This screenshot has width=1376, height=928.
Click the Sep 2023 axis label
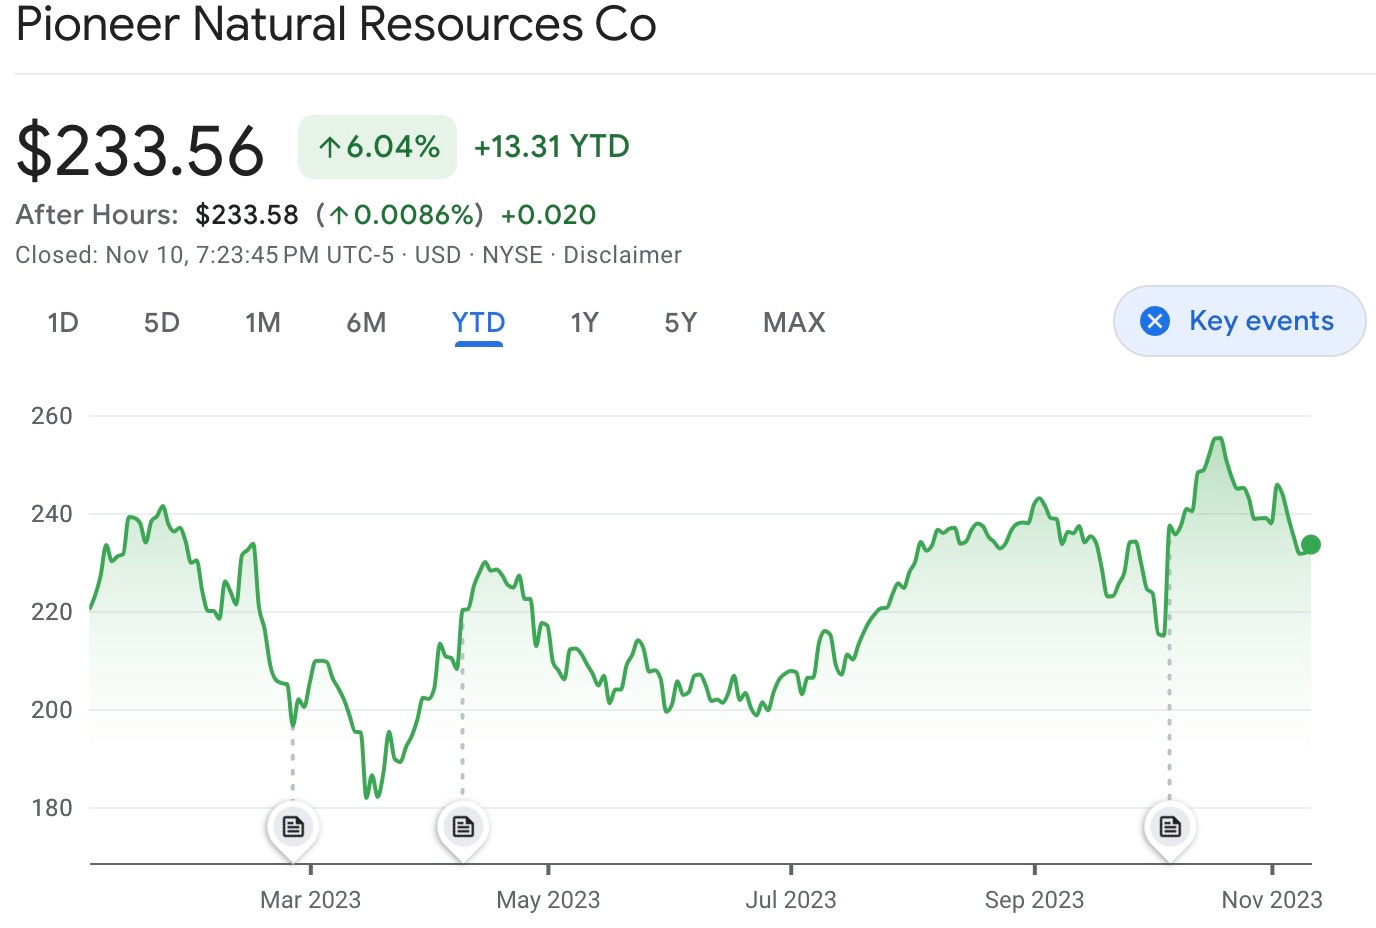(1035, 900)
